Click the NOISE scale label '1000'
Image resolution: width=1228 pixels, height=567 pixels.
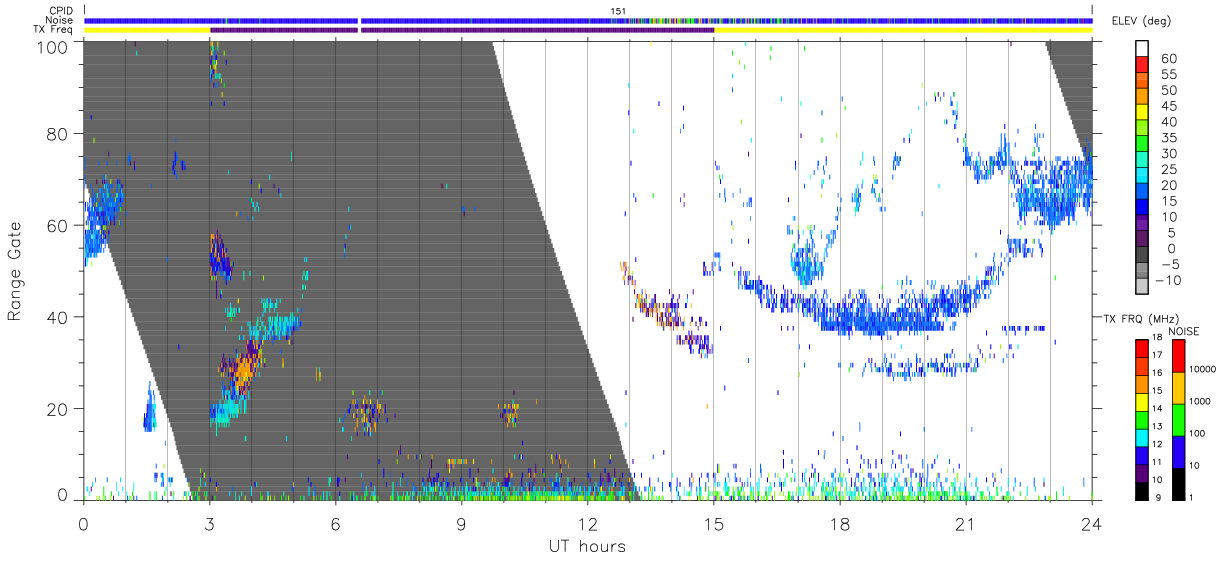click(x=1200, y=401)
